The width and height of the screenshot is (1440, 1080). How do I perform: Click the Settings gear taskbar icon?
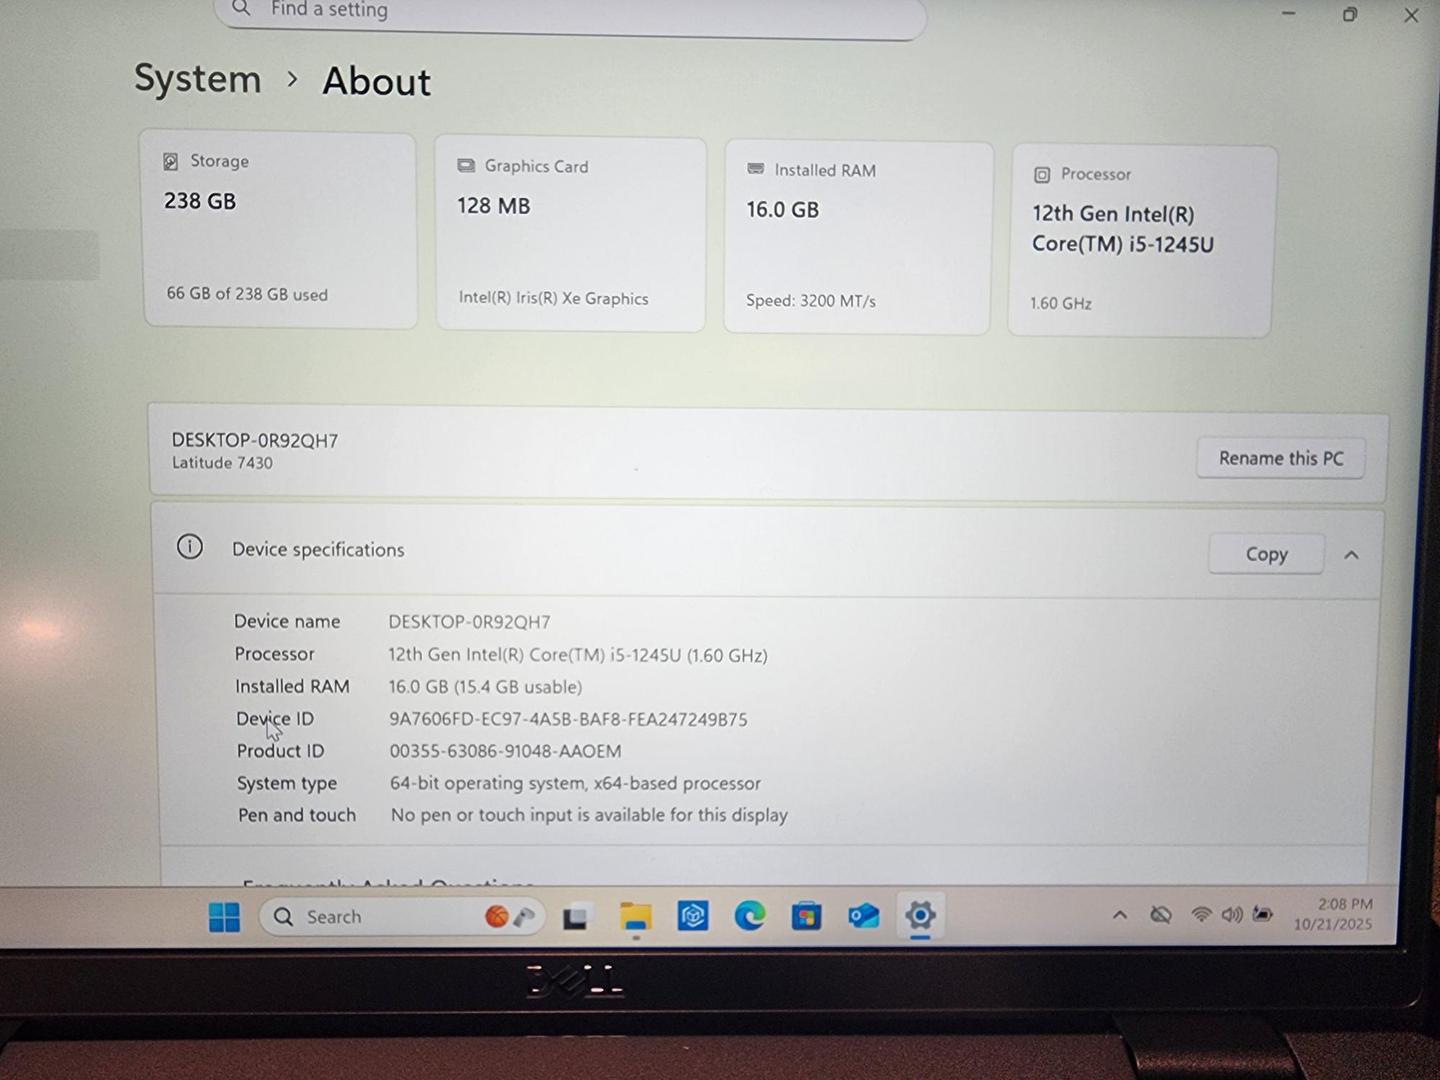click(x=920, y=914)
